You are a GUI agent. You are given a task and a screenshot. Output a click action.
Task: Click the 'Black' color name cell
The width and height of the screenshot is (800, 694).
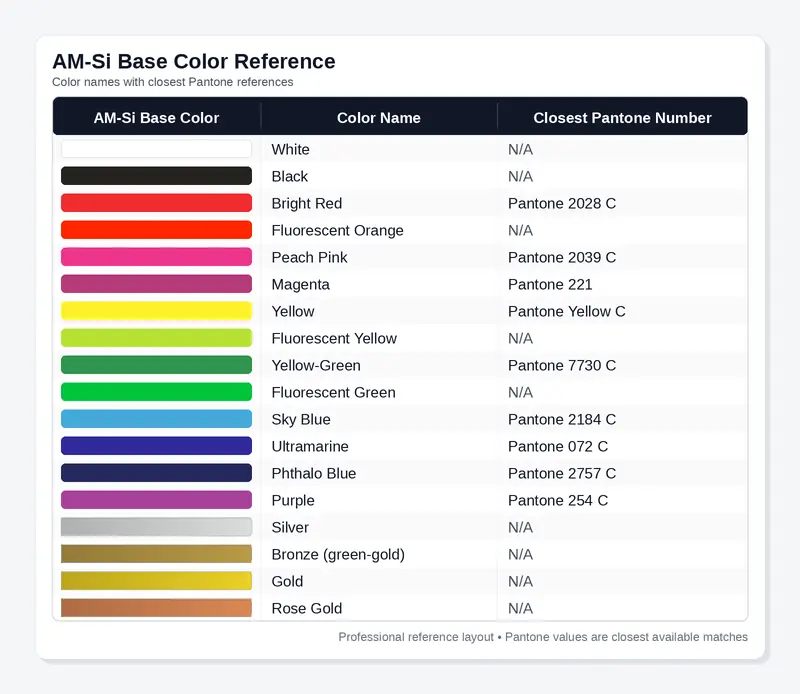click(x=289, y=177)
